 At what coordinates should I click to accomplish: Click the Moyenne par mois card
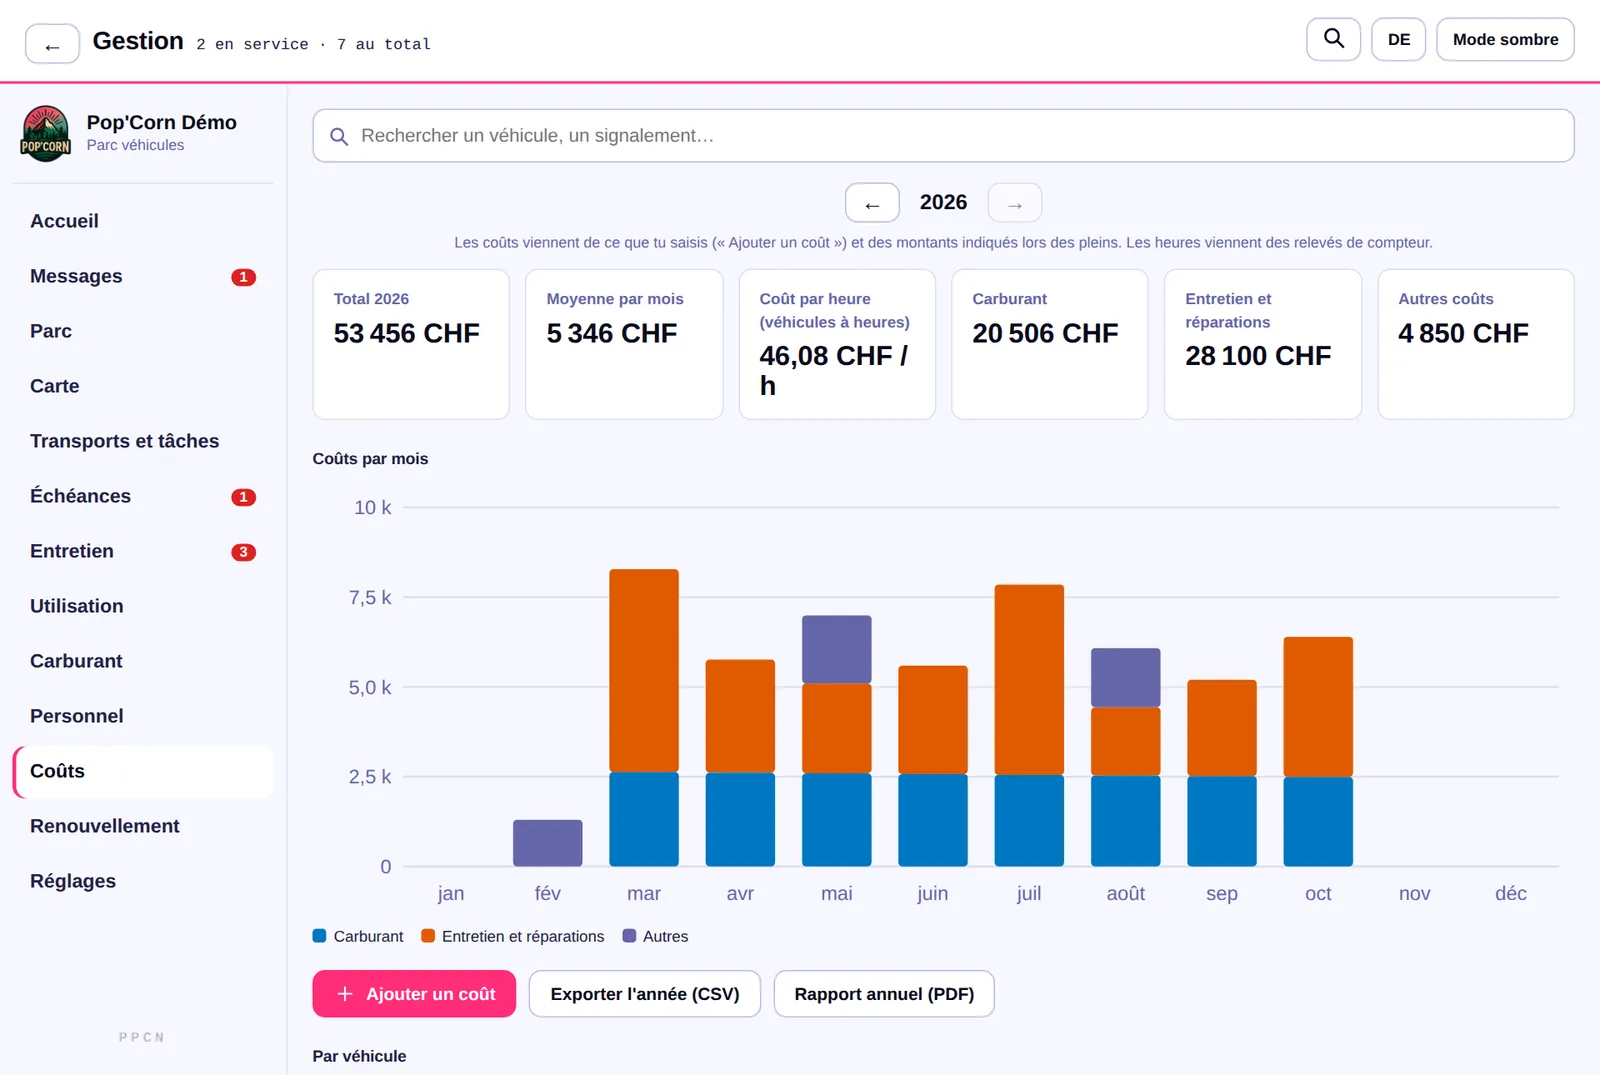624,344
